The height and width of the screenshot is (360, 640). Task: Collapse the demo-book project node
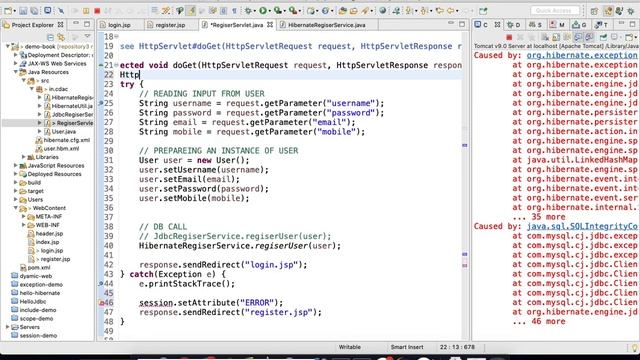[x=8, y=46]
